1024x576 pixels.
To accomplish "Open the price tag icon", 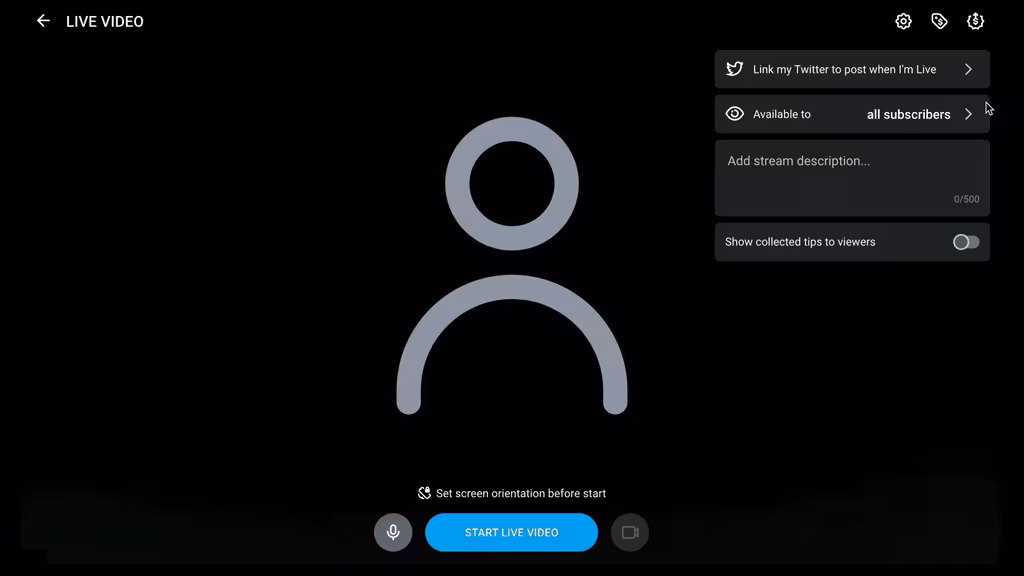I will point(939,21).
